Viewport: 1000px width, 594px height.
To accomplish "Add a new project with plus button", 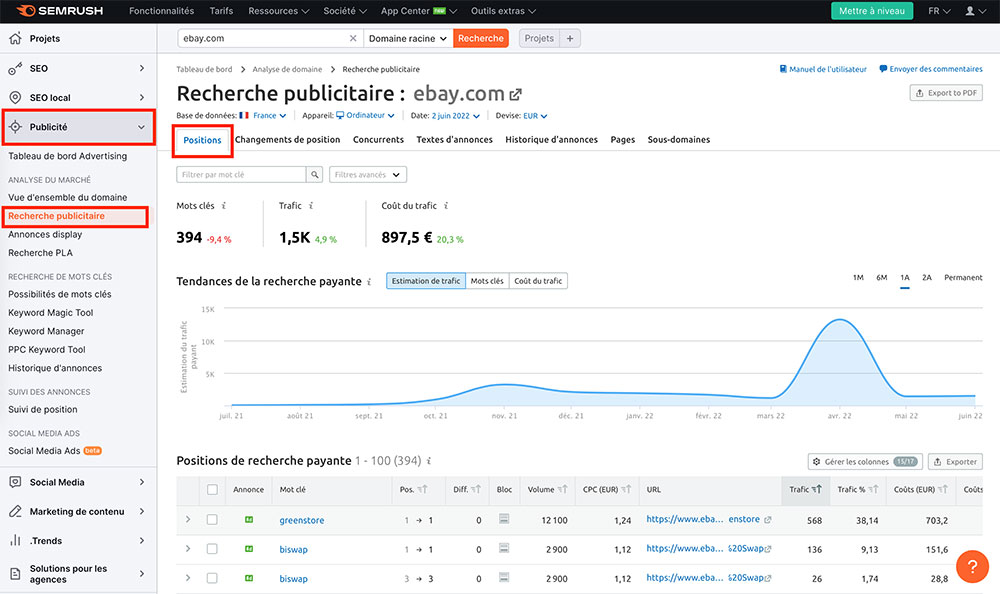I will pos(570,38).
